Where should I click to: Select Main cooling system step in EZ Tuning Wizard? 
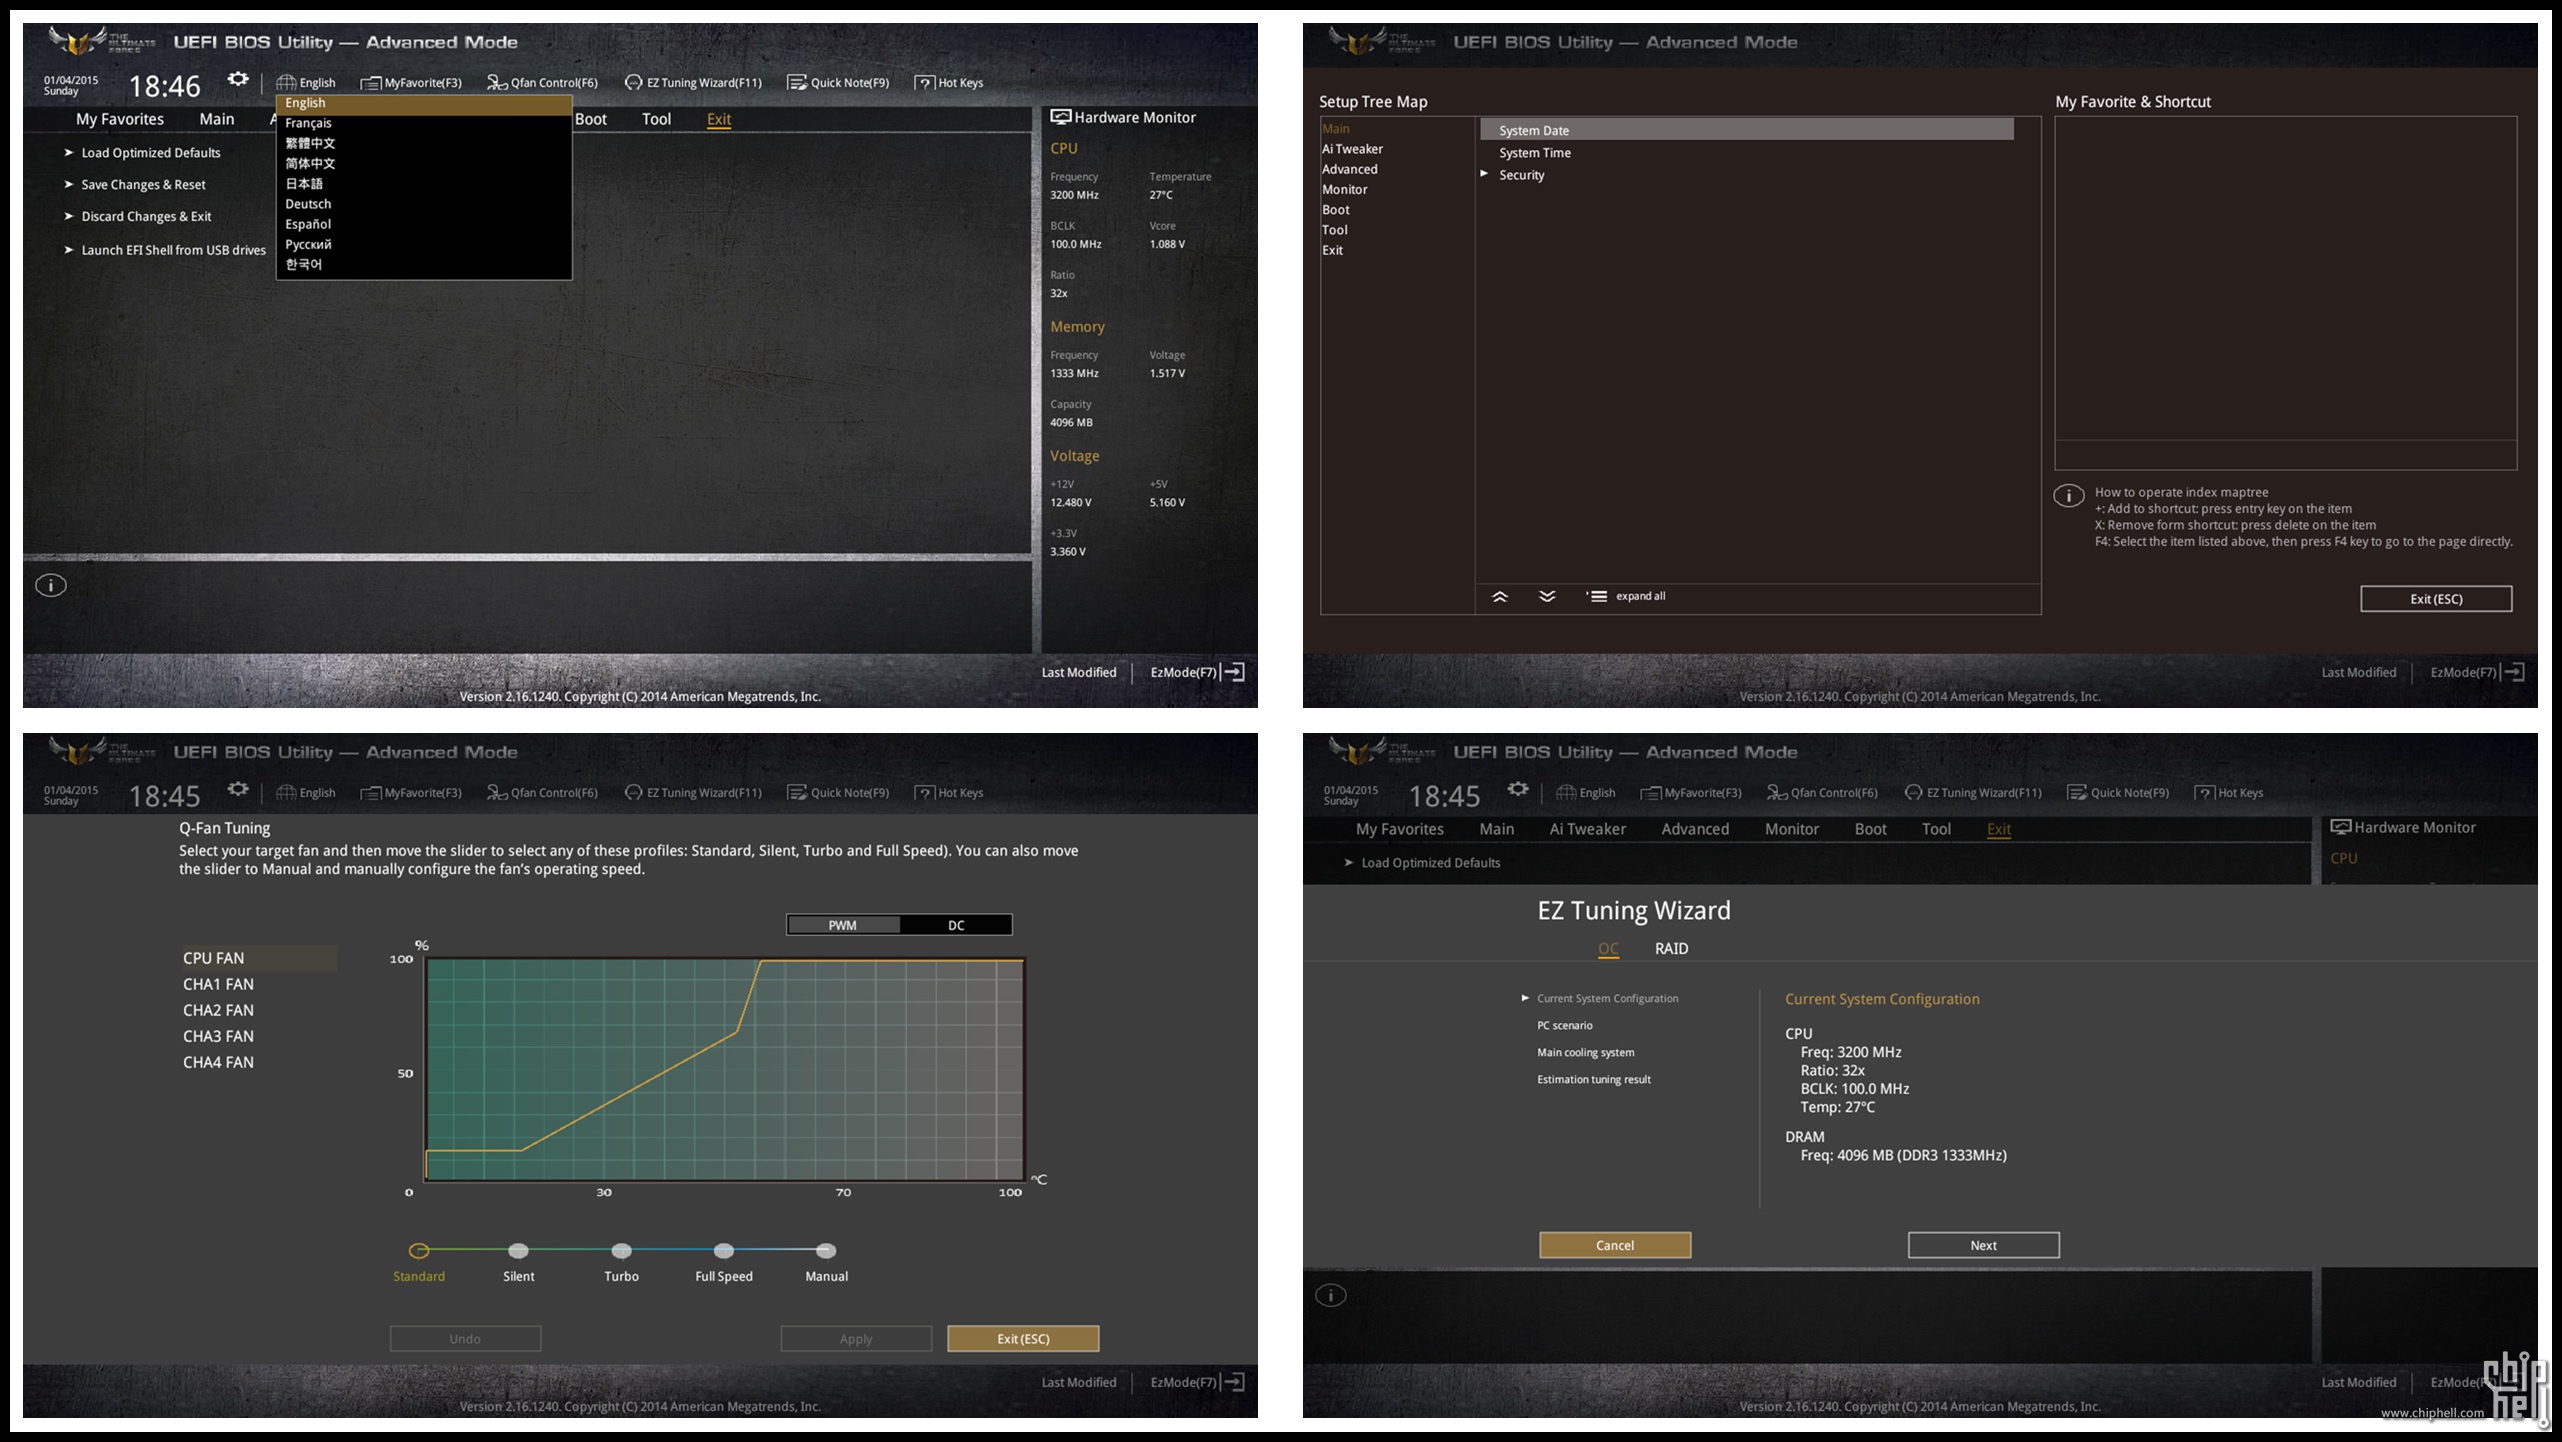[x=1585, y=1052]
